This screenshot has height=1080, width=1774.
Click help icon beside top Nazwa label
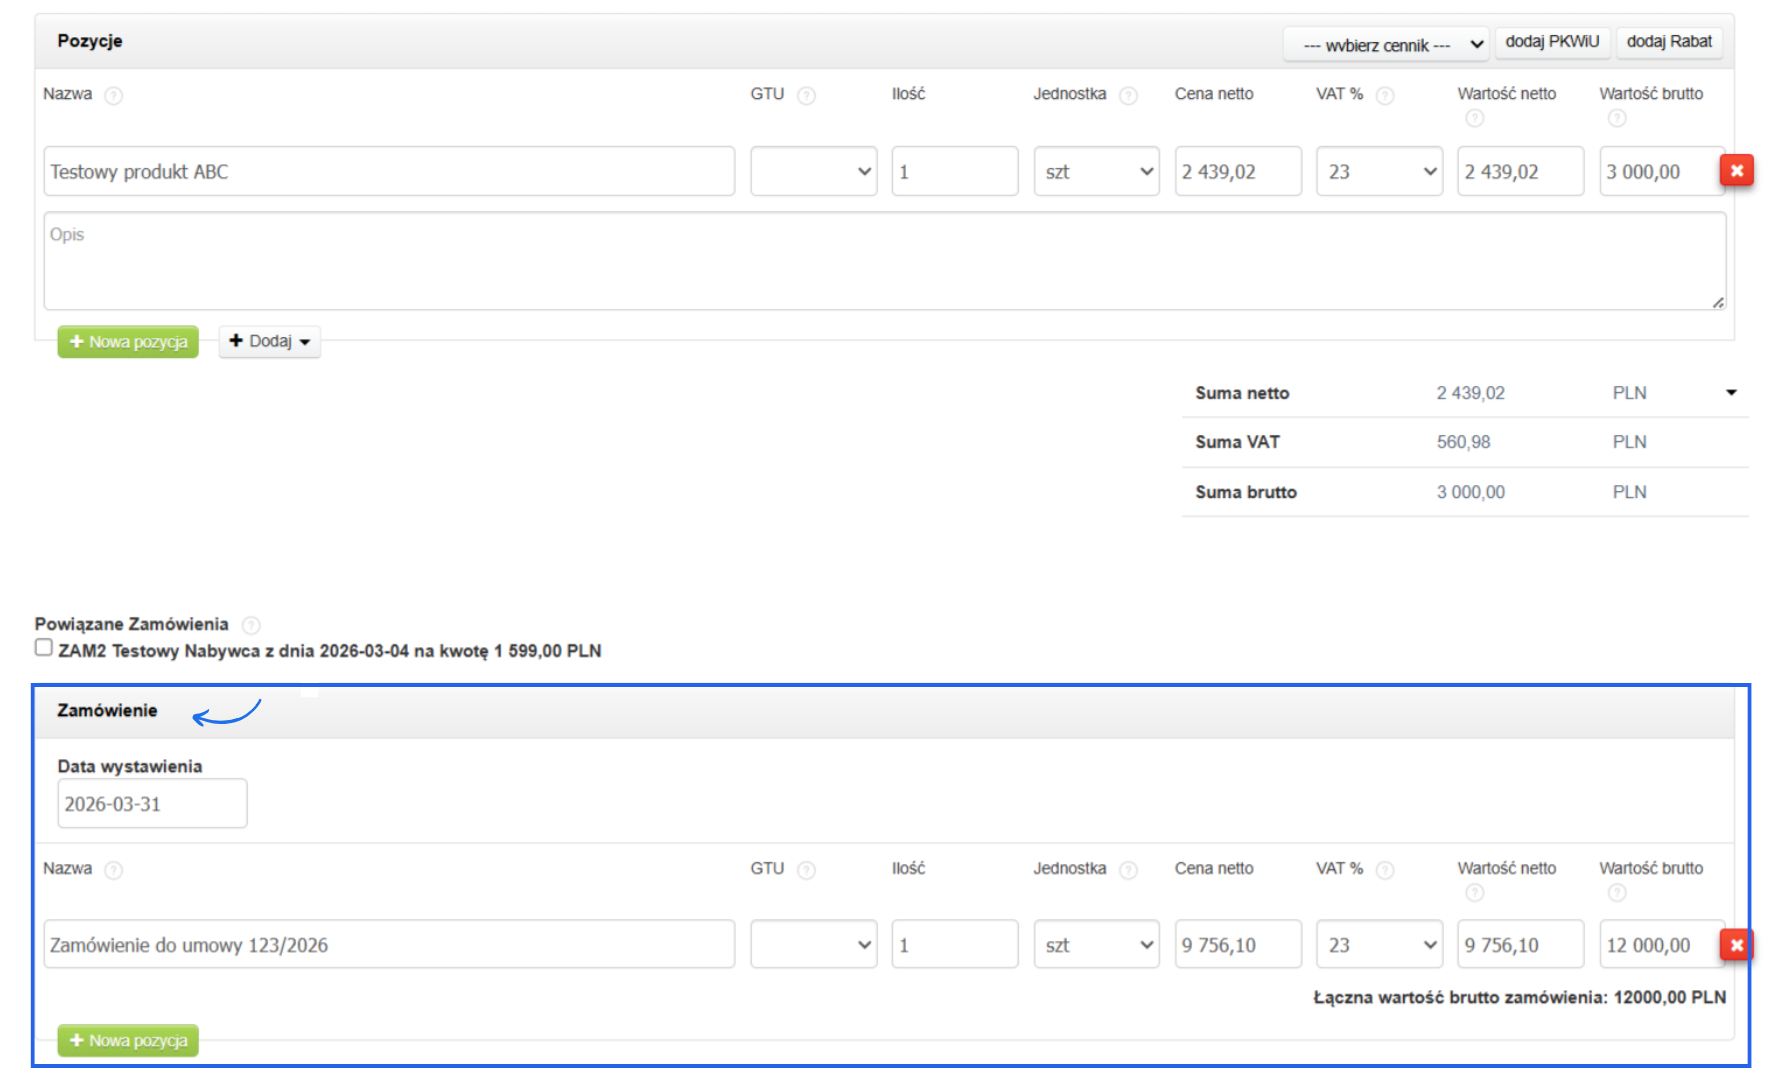pyautogui.click(x=114, y=96)
